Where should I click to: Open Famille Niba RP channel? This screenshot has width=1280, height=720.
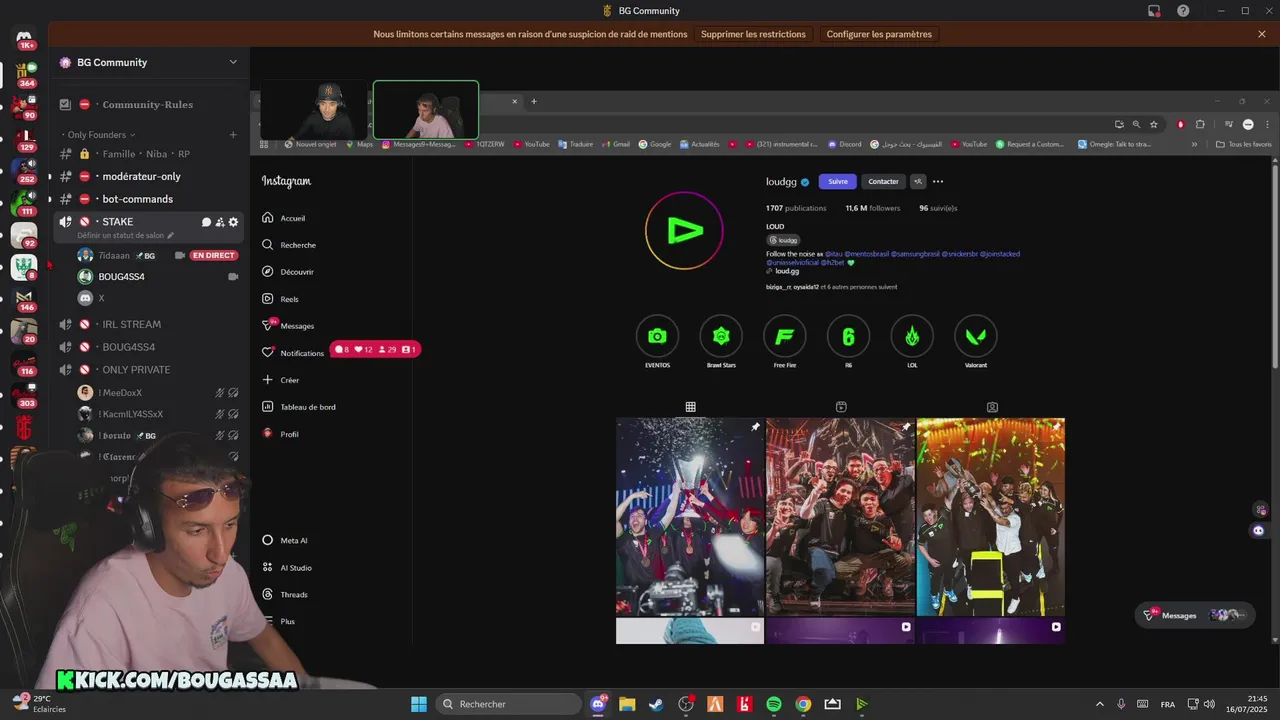[148, 154]
